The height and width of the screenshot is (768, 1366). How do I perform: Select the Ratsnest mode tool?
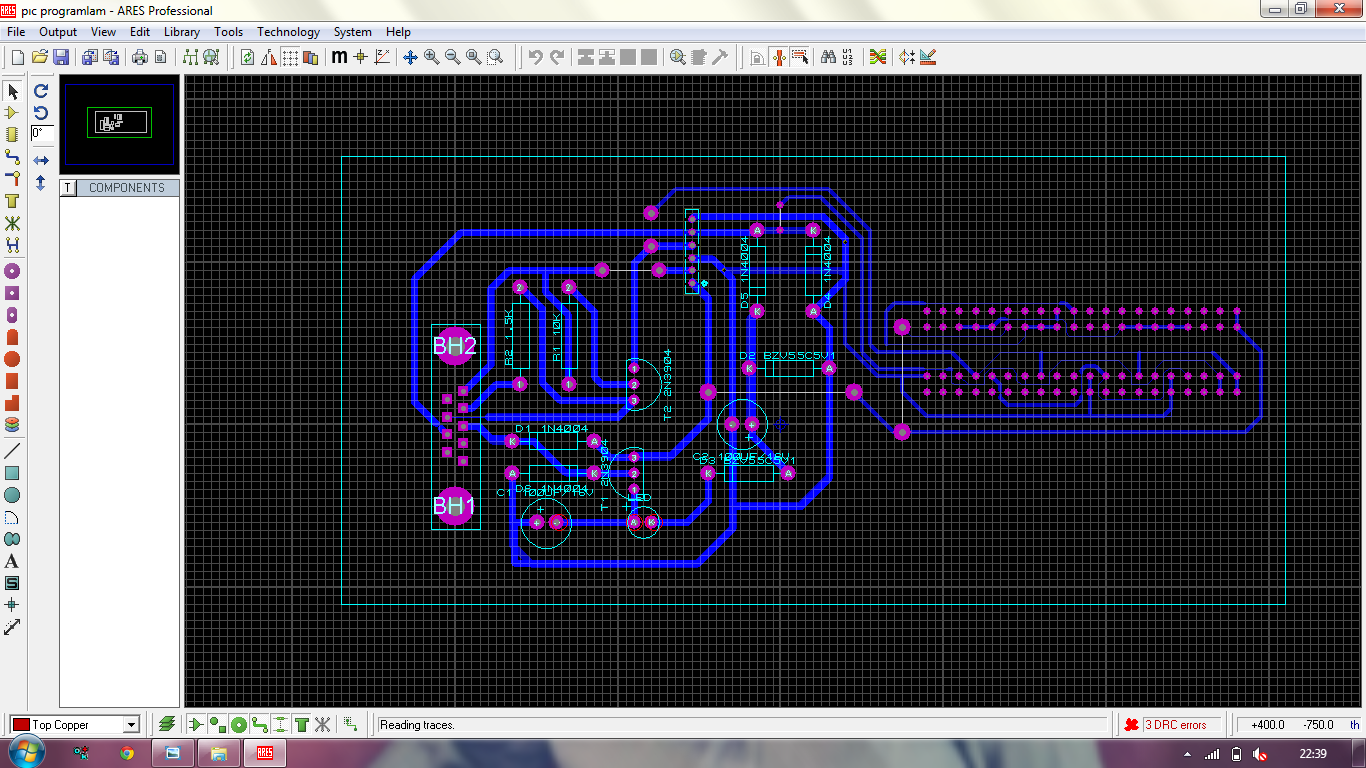coord(12,223)
